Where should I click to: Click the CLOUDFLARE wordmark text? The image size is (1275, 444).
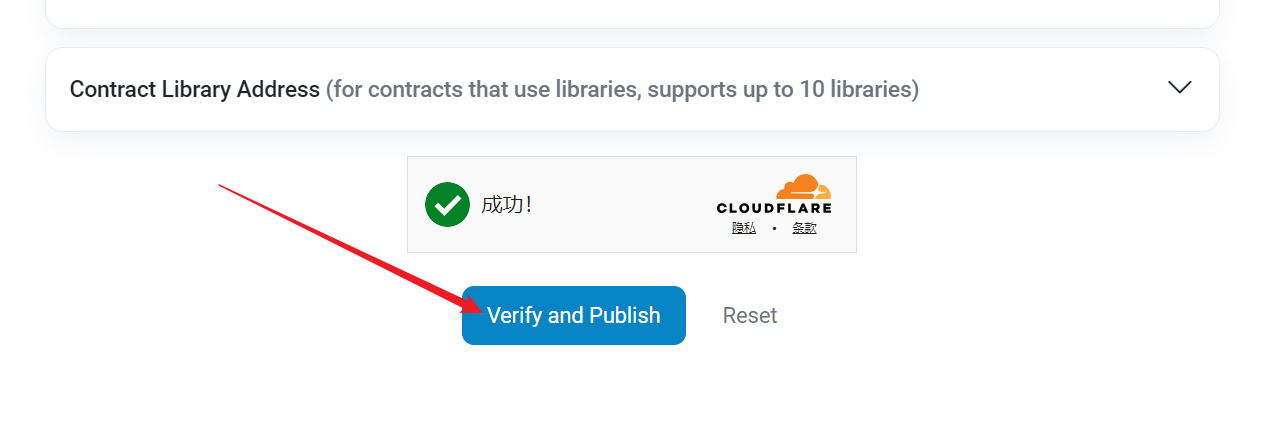click(x=773, y=208)
